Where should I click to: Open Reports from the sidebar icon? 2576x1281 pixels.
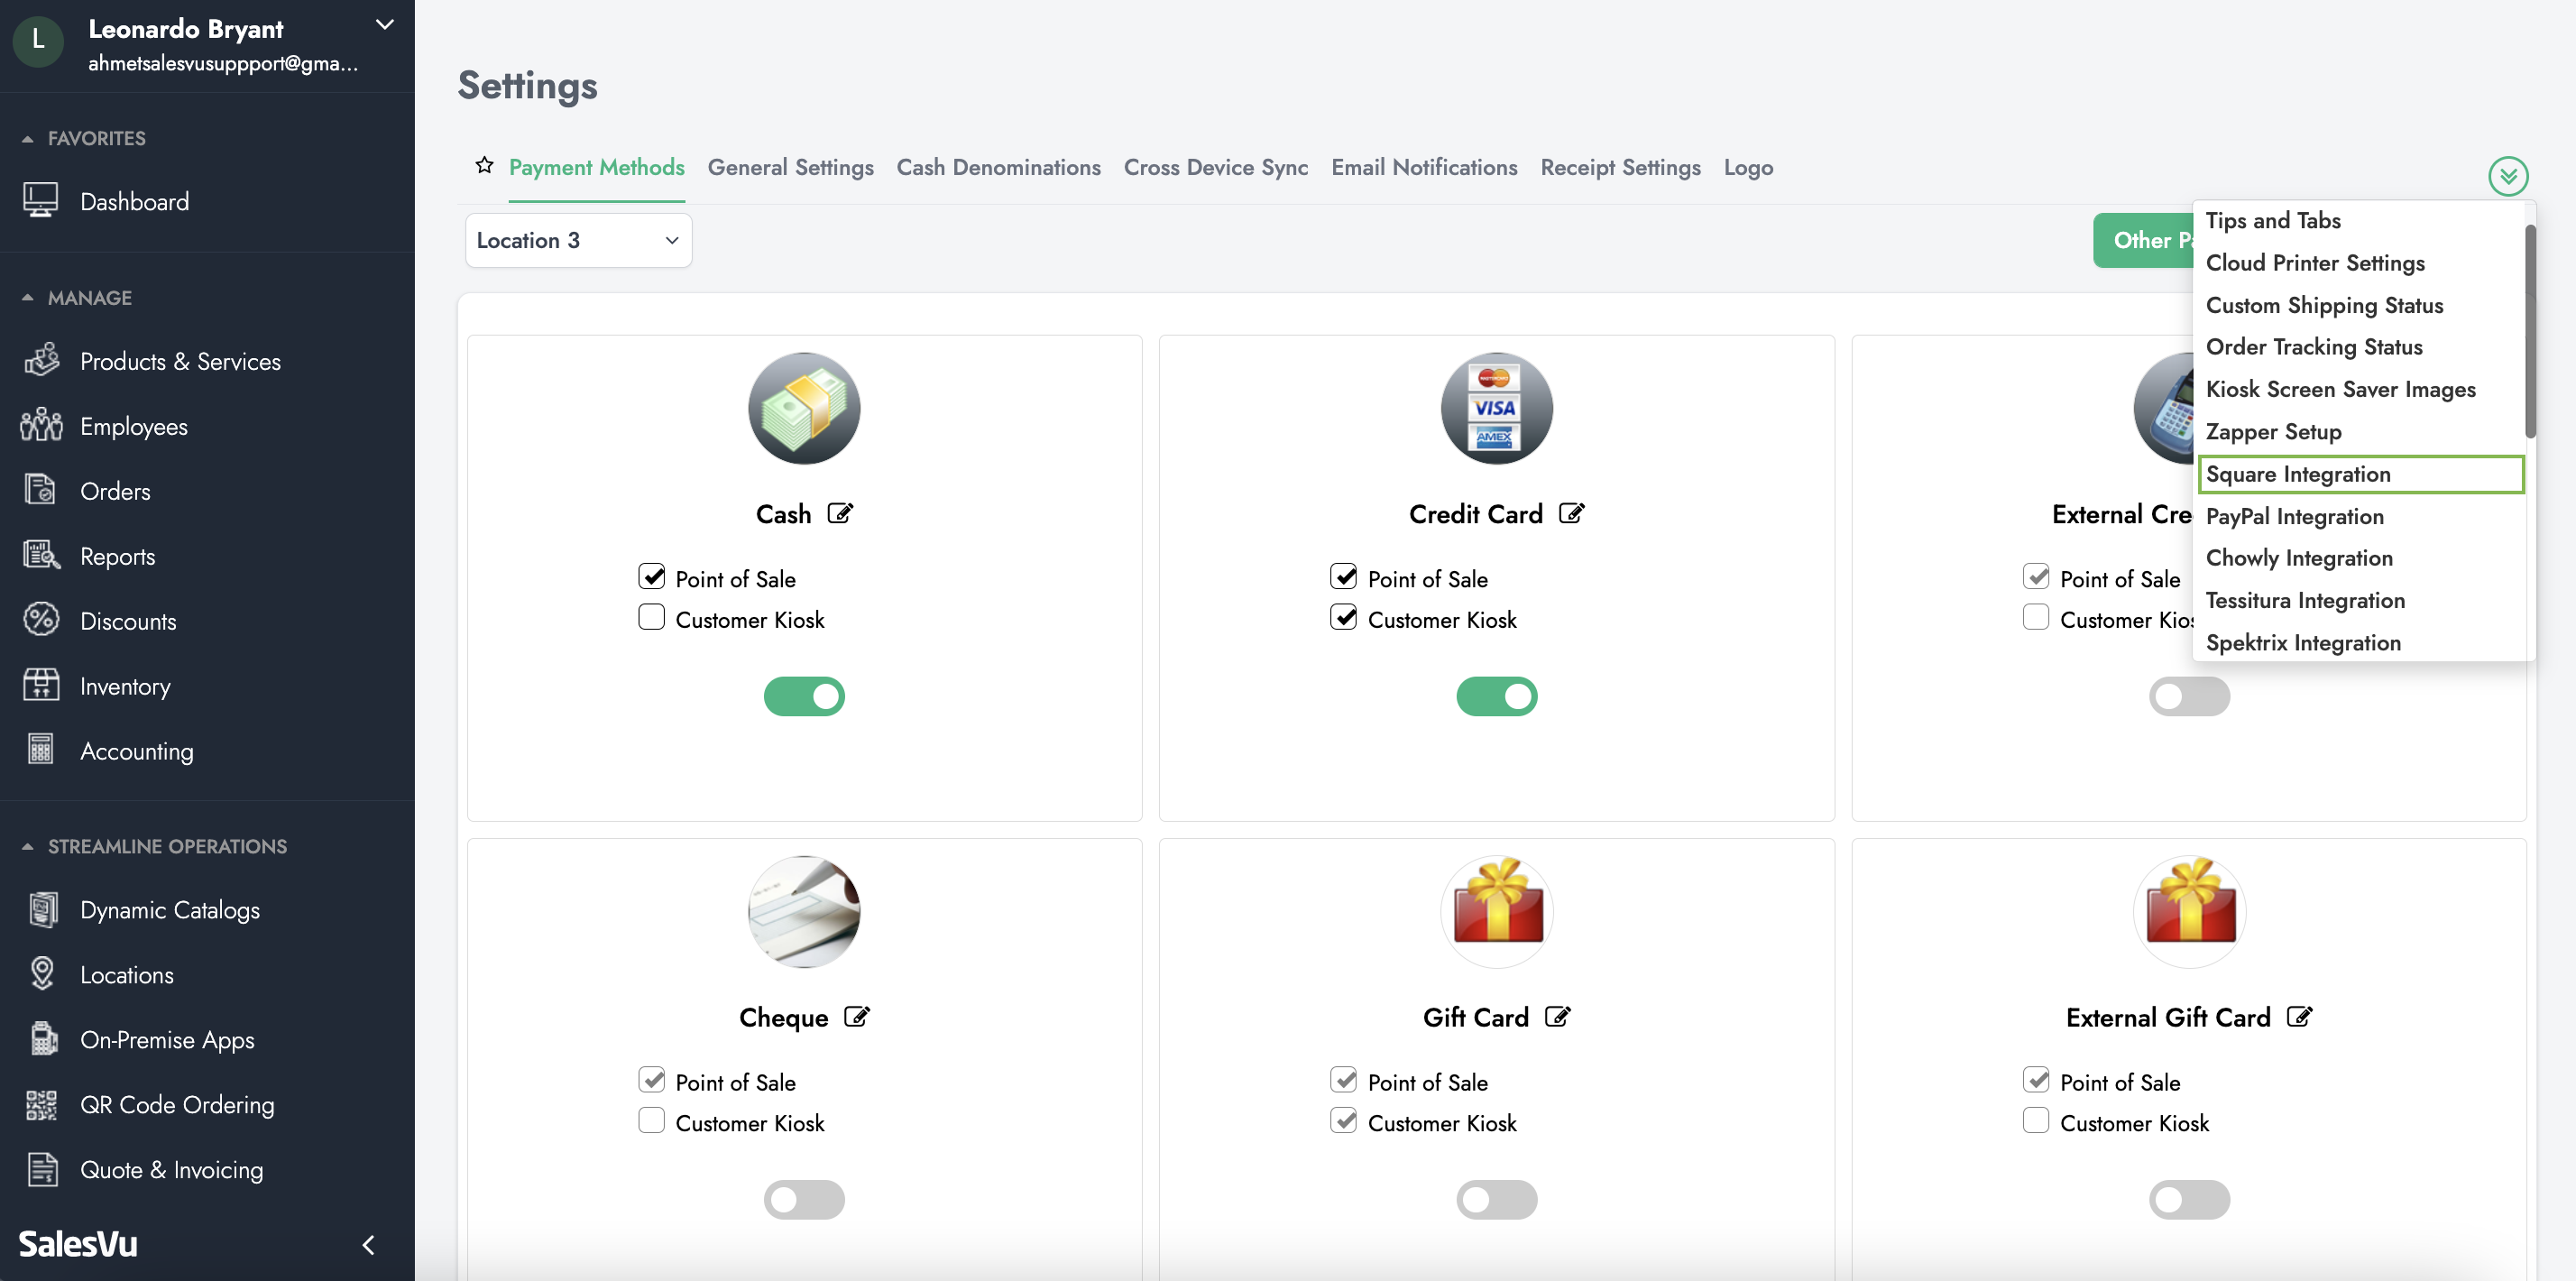tap(41, 556)
